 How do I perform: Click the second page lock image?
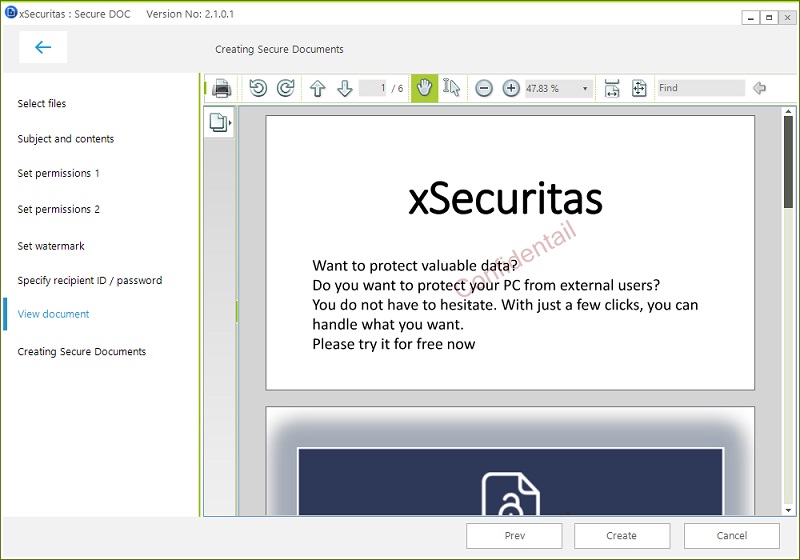point(510,482)
